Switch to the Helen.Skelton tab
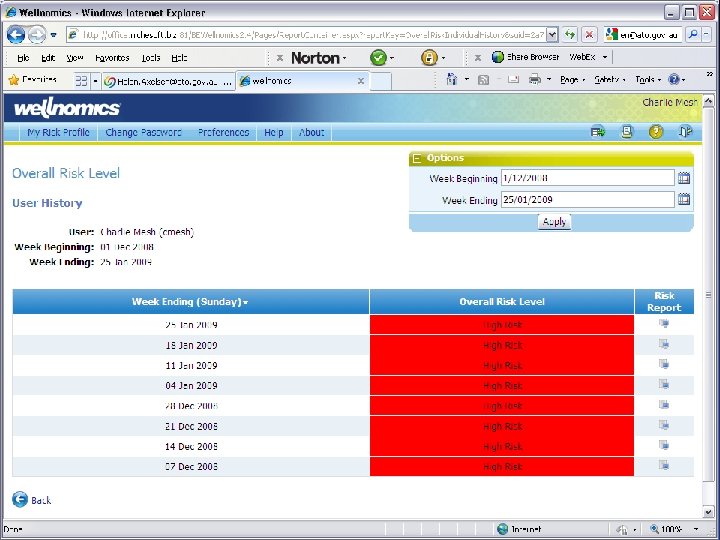This screenshot has width=720, height=540. 168,81
